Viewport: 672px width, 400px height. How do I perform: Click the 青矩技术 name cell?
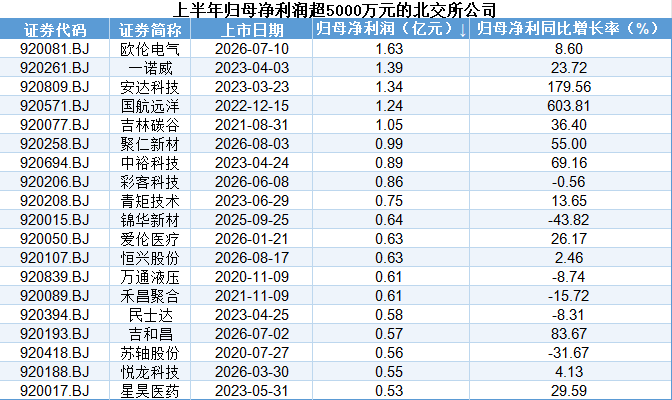(150, 201)
